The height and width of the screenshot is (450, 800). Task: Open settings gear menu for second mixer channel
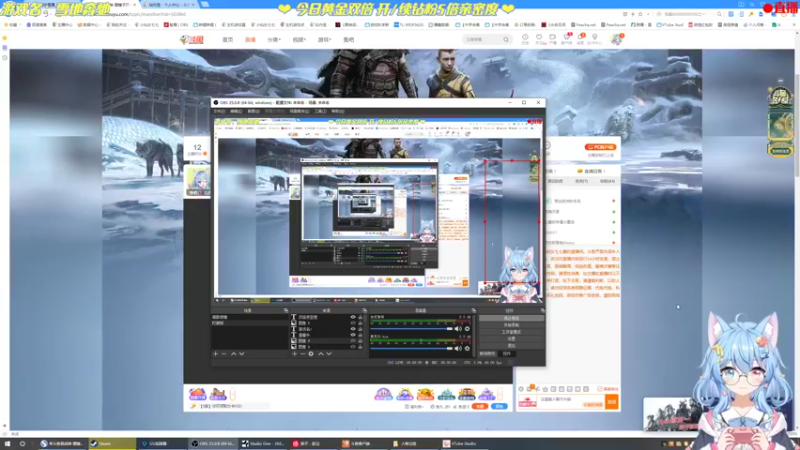(x=467, y=348)
